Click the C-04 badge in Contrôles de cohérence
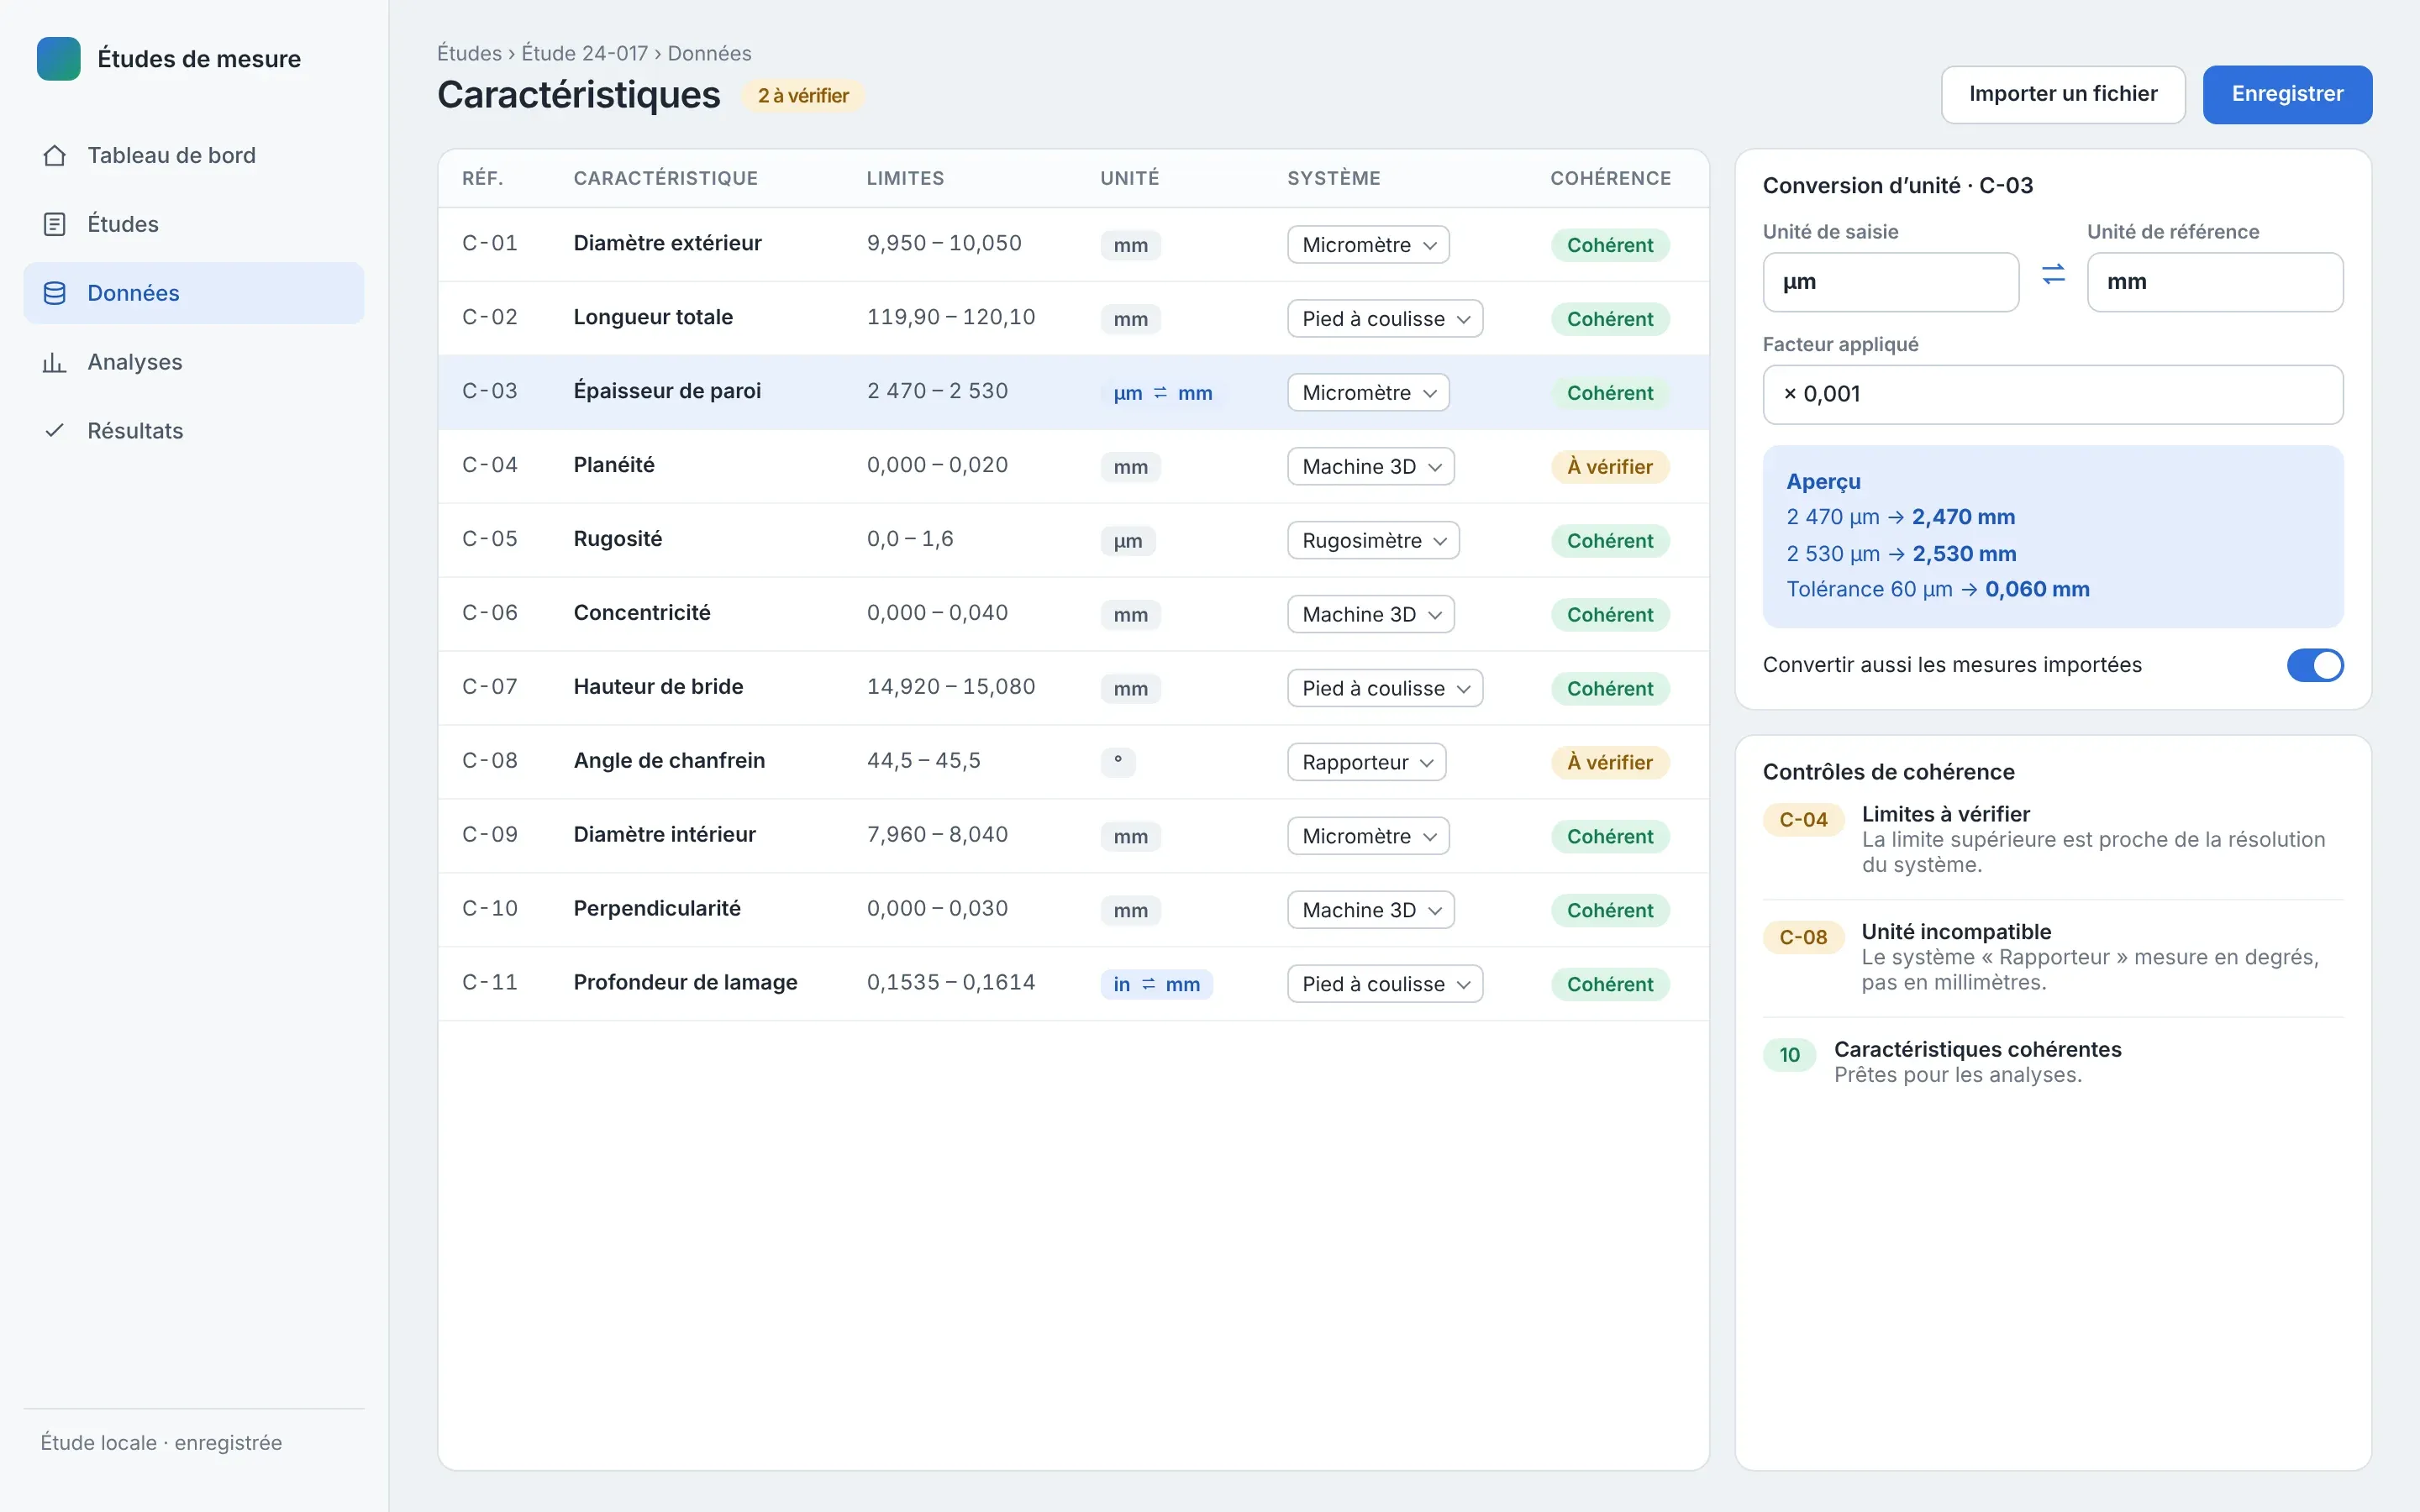Screen dimensions: 2420x1512 (1802, 820)
